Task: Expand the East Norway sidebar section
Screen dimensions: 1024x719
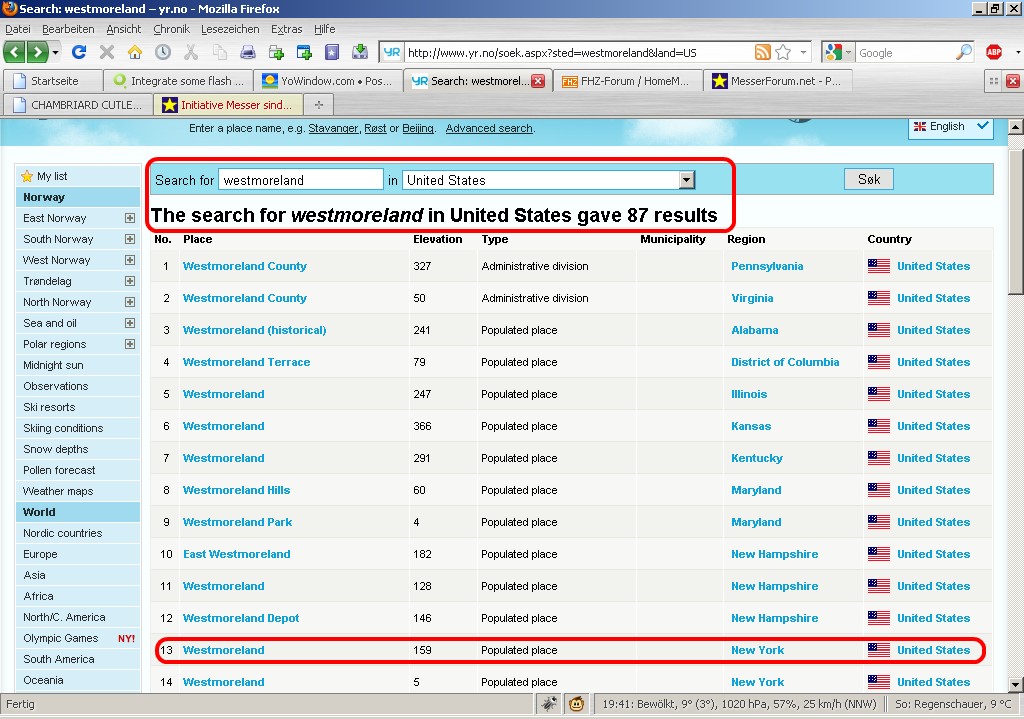Action: [129, 218]
